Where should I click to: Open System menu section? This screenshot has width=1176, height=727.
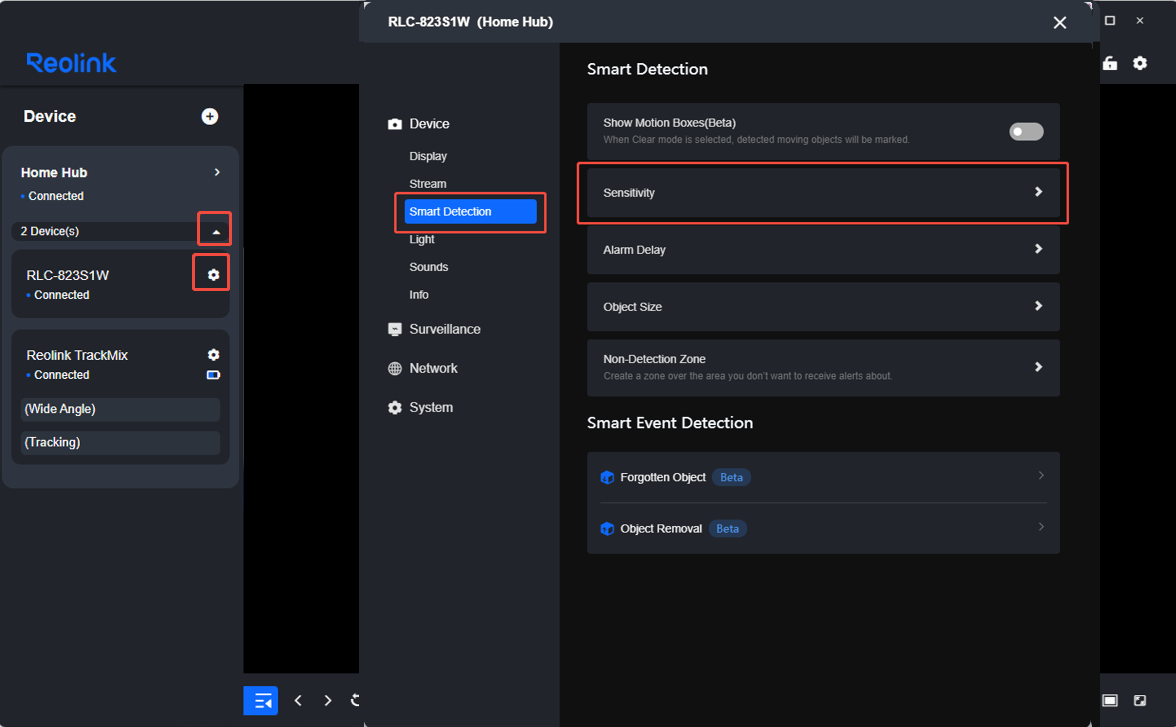click(420, 407)
